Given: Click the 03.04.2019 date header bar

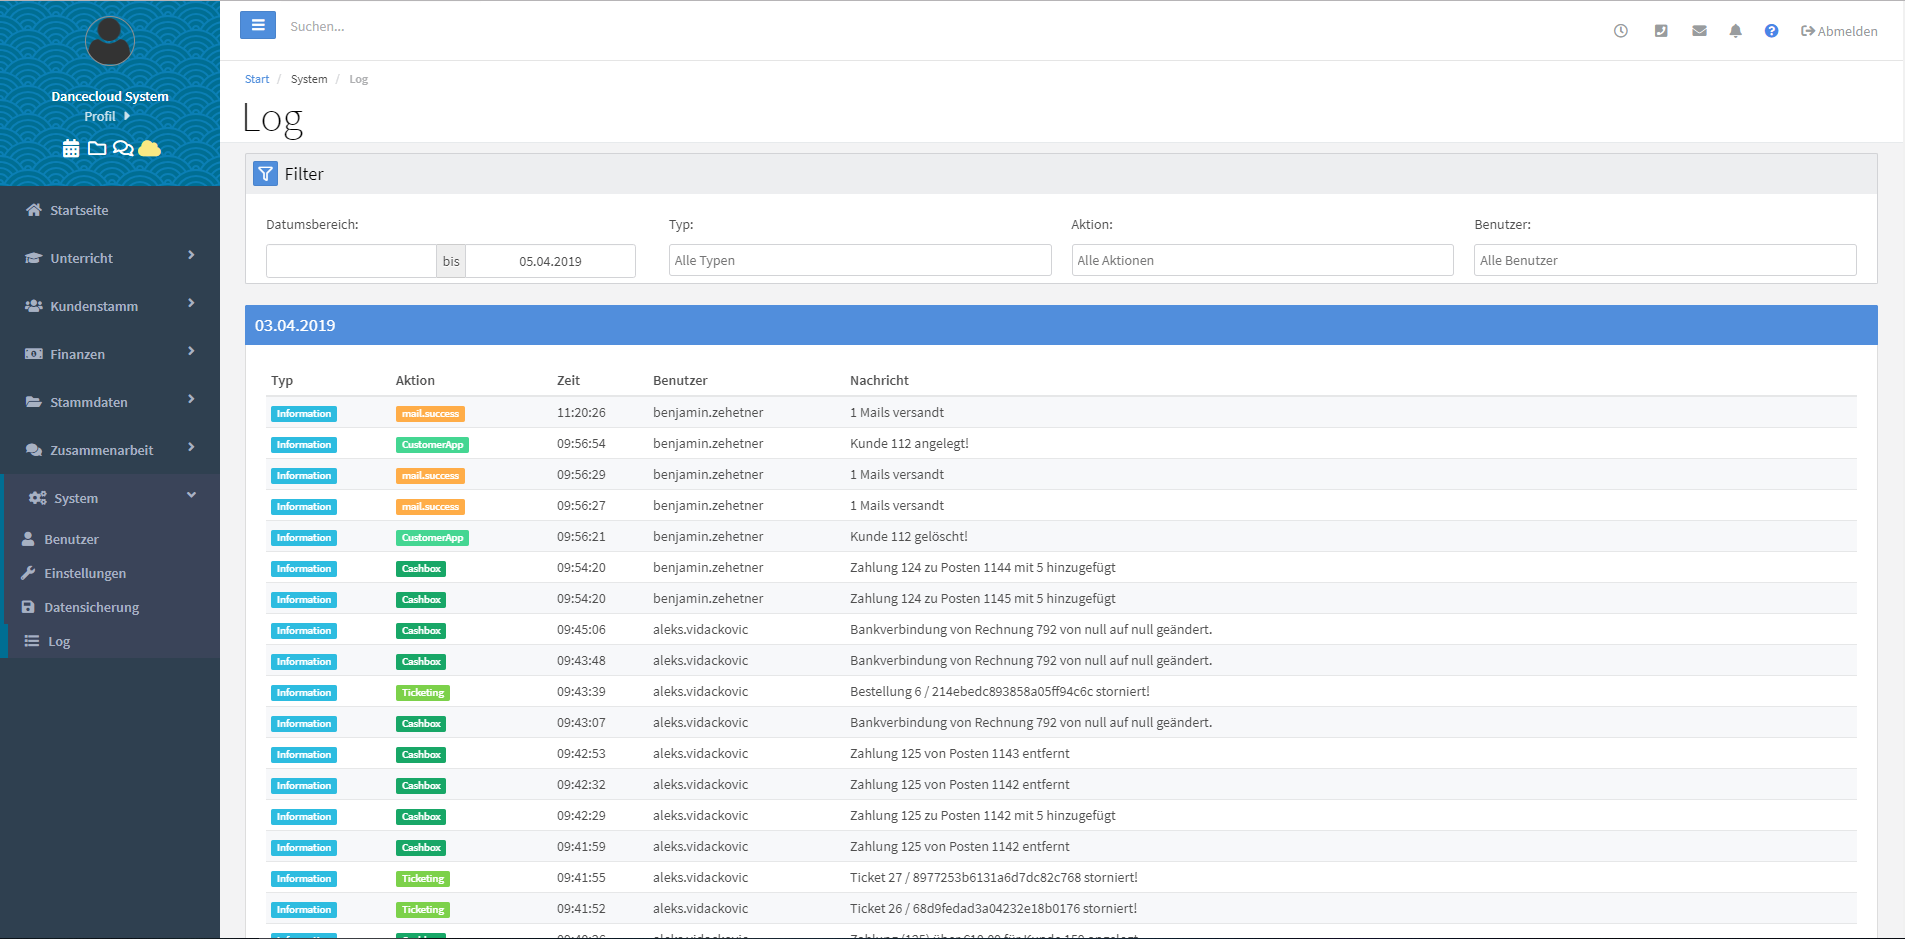Looking at the screenshot, I should [x=1061, y=325].
